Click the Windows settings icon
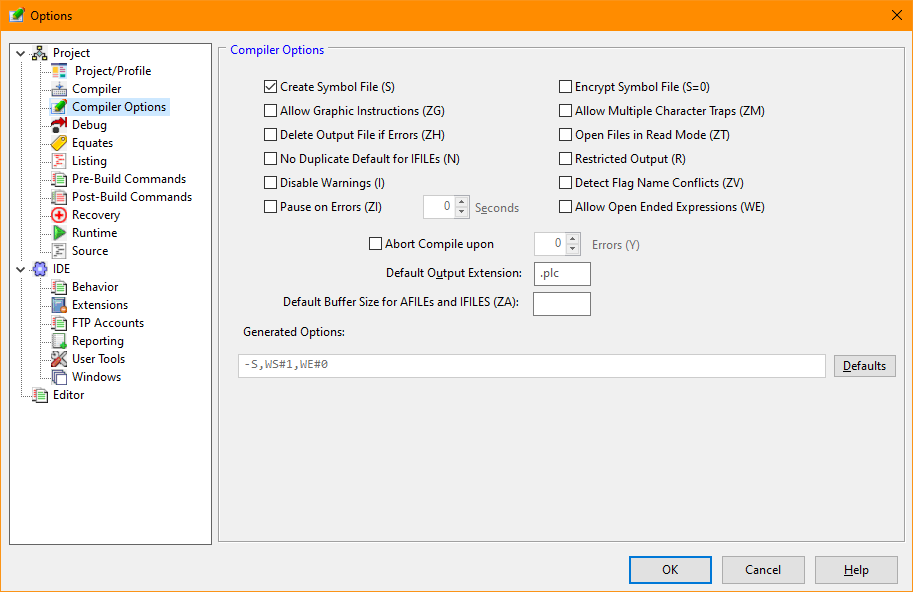913x592 pixels. (59, 377)
